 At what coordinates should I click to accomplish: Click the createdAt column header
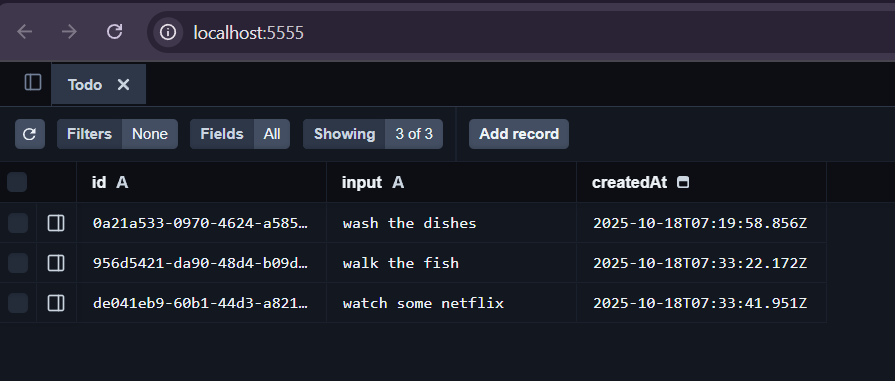click(702, 182)
